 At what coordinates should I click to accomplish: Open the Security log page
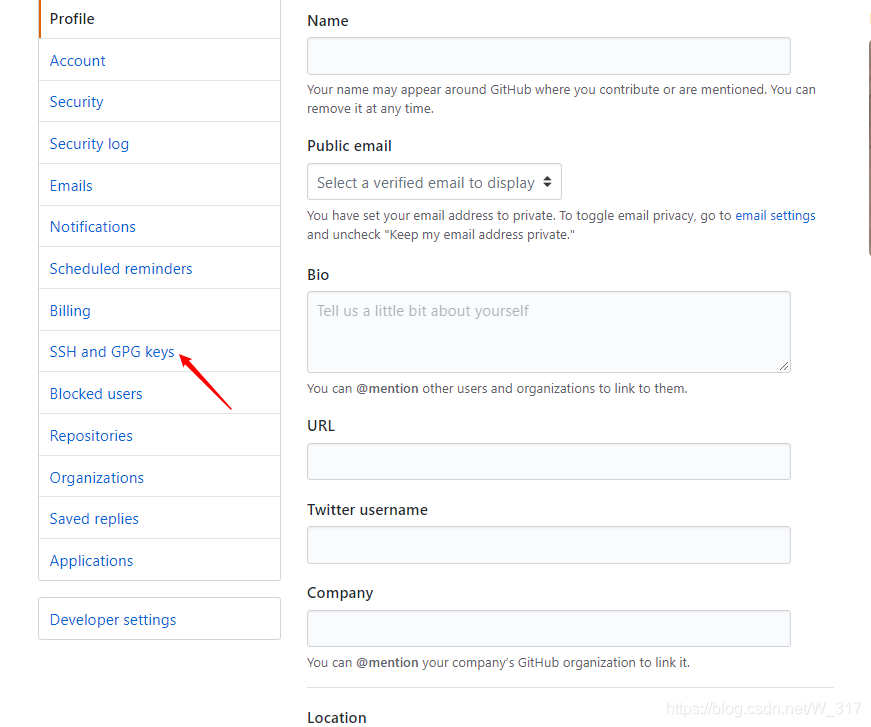pos(89,144)
